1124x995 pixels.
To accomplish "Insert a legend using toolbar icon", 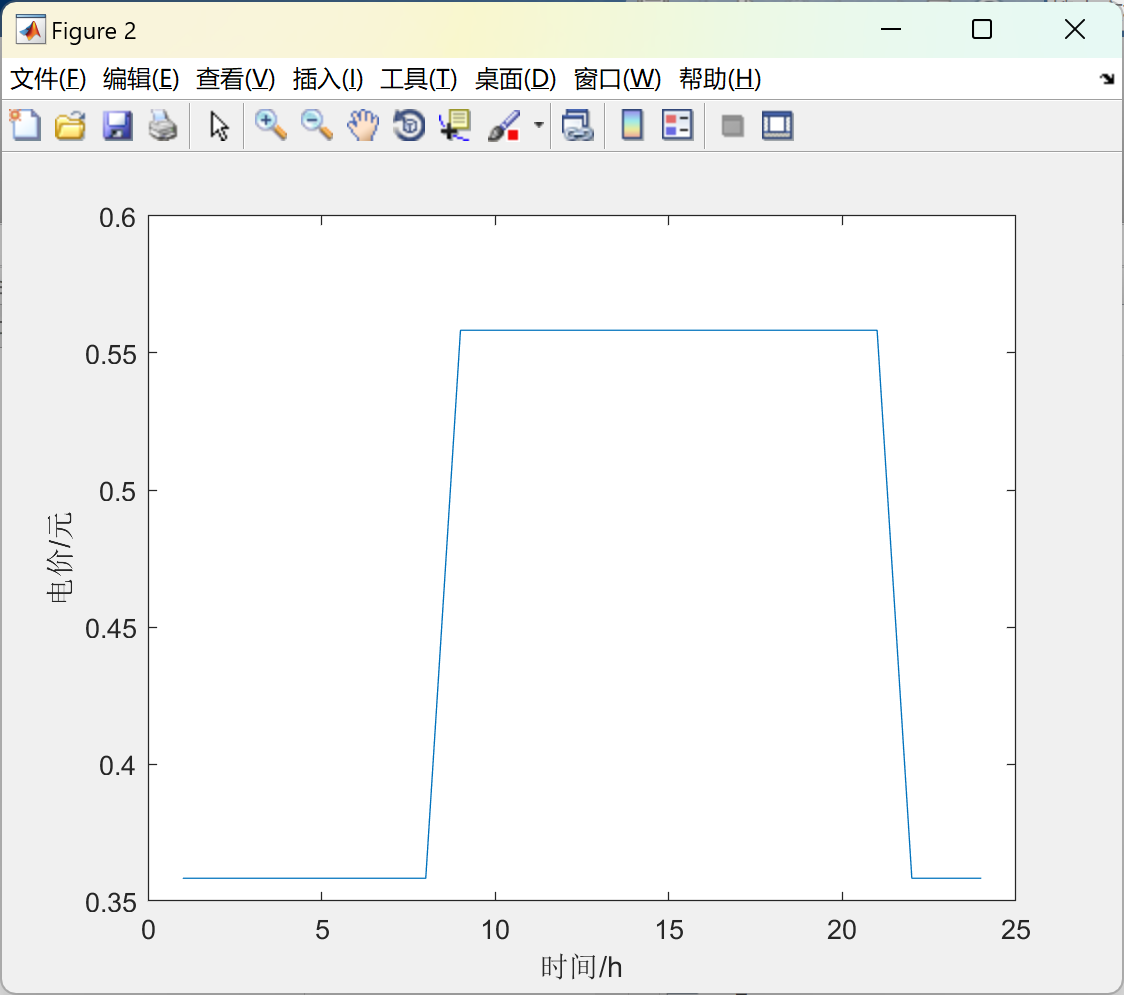I will 677,125.
